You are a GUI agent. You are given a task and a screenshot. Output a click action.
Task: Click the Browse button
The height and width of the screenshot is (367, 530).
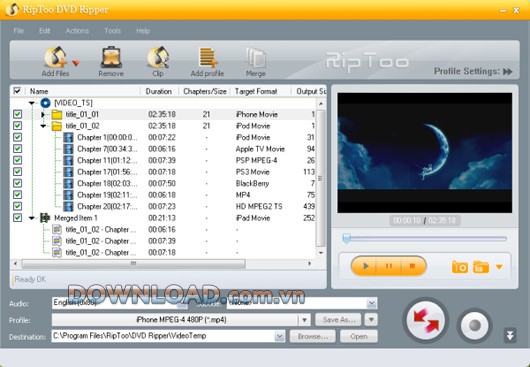coord(313,337)
